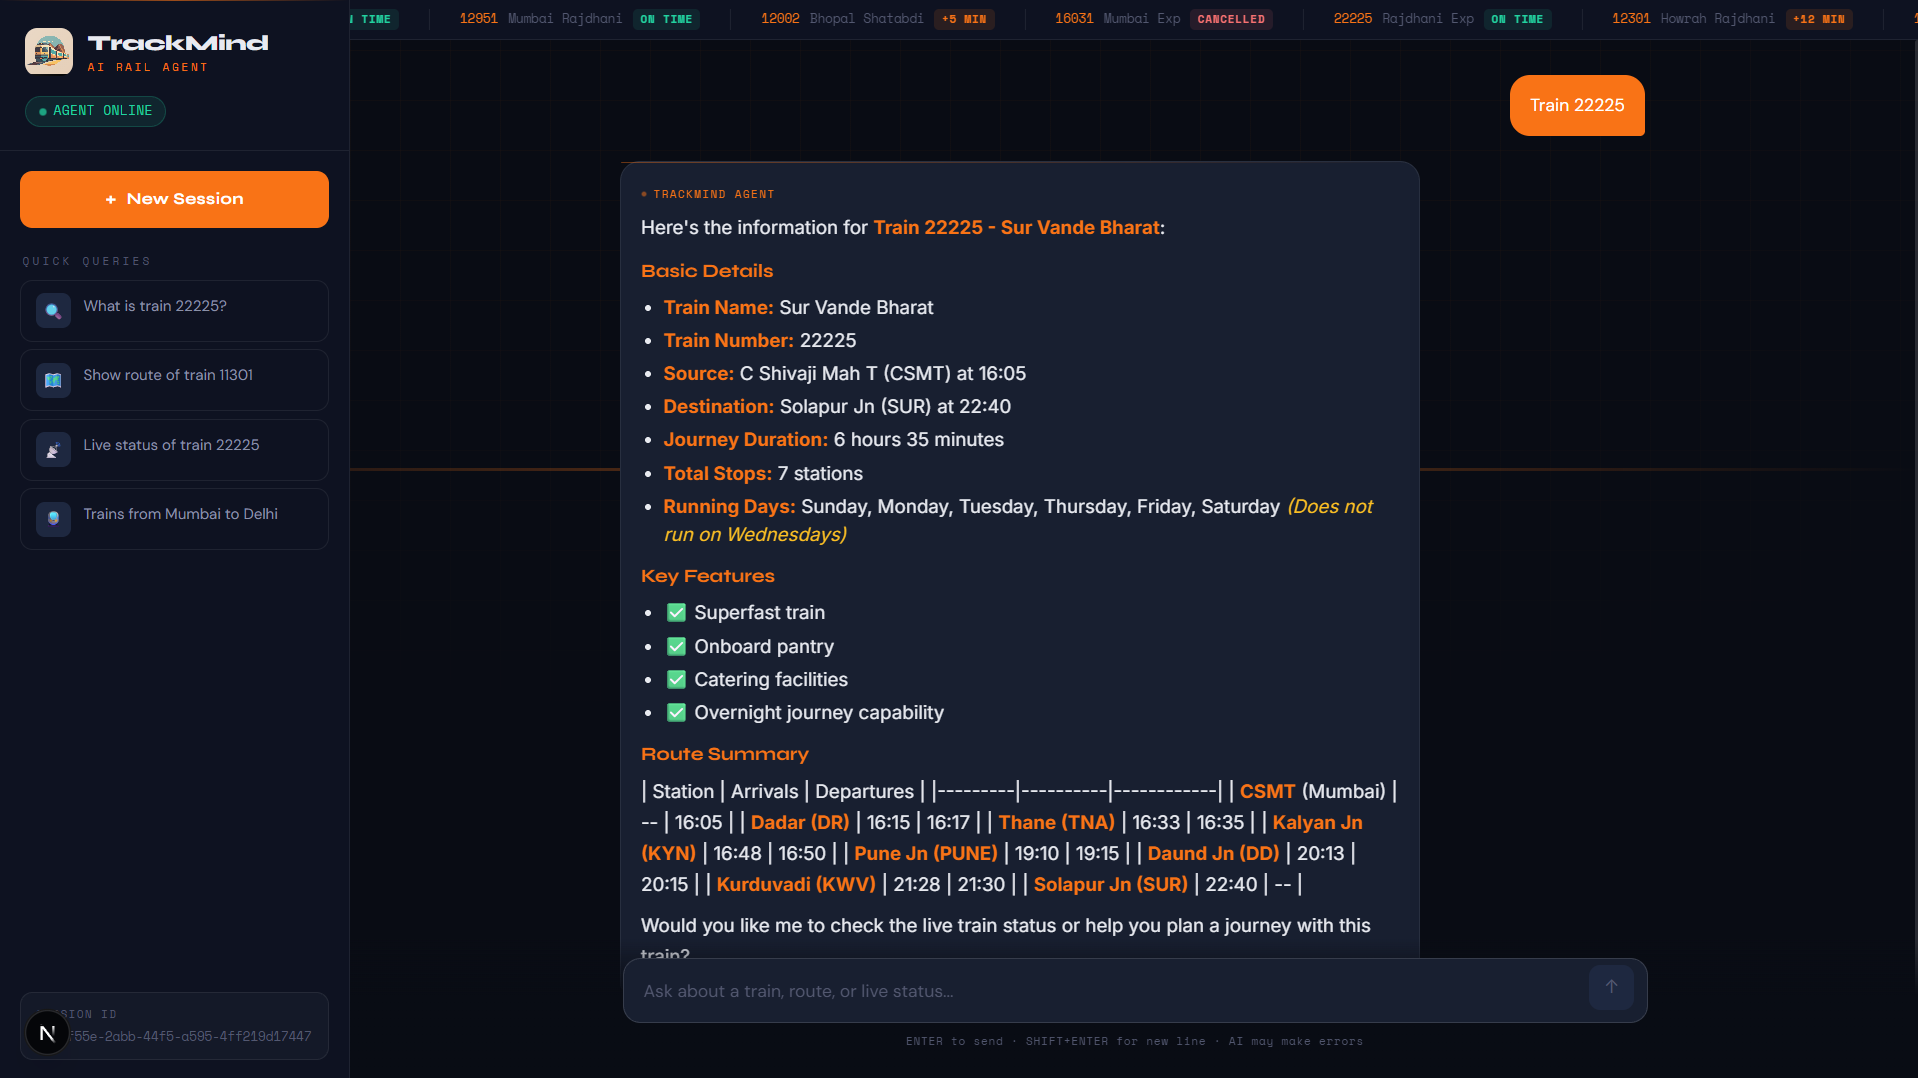Click the map icon beside 'Show route of train 11301'
The height and width of the screenshot is (1078, 1918).
pos(53,380)
